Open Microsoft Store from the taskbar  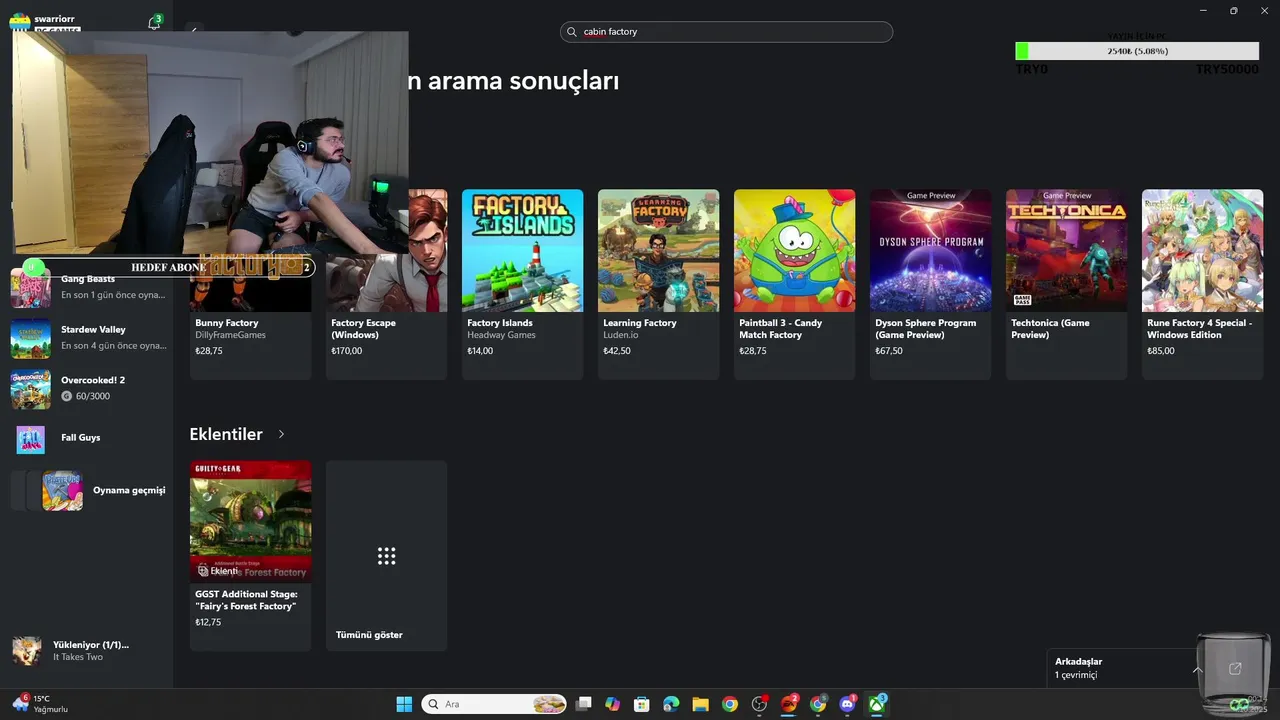[x=642, y=704]
